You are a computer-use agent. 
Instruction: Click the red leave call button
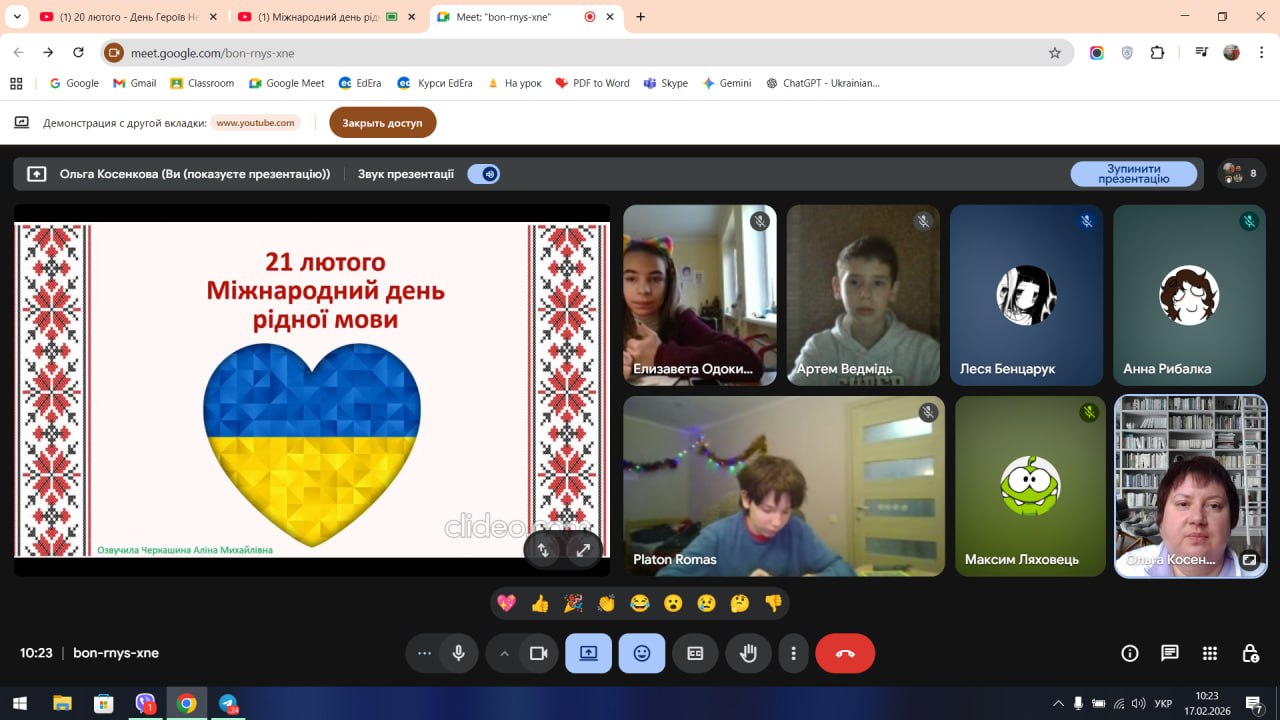tap(845, 653)
